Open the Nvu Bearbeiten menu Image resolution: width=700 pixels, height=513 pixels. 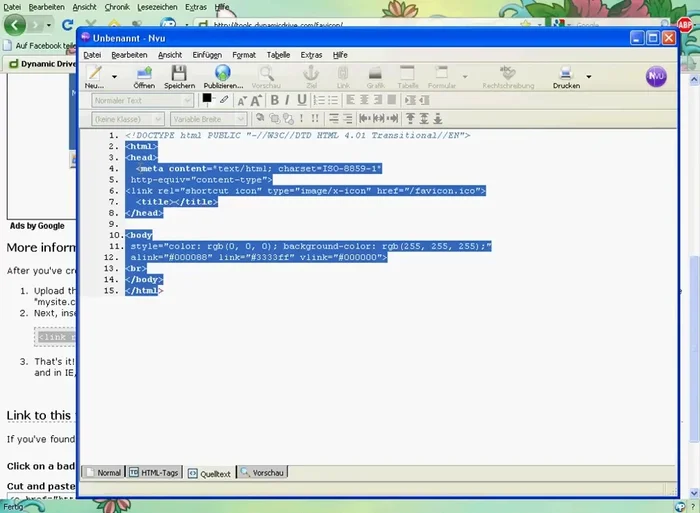point(129,55)
